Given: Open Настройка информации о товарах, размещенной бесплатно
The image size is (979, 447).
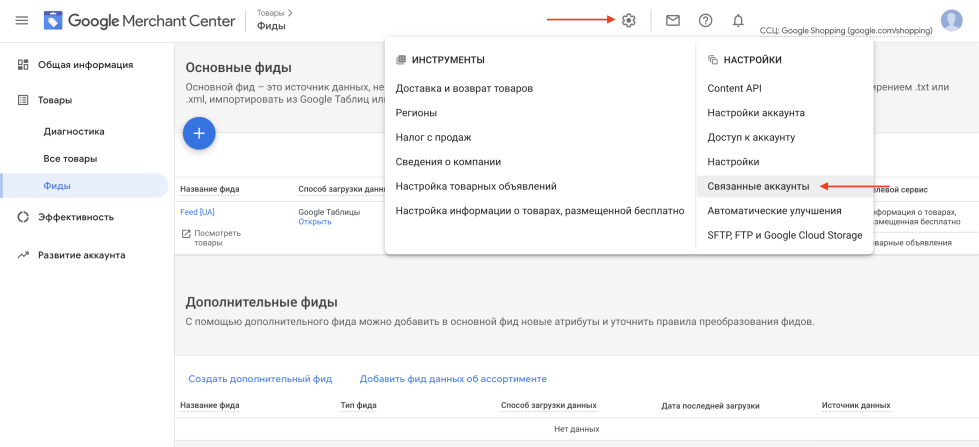Looking at the screenshot, I should (540, 211).
